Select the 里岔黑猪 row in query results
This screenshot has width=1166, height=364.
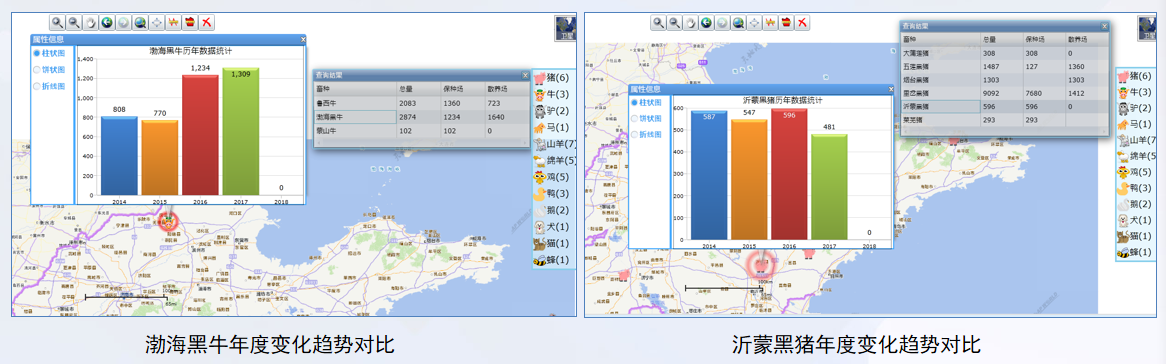tap(1005, 93)
